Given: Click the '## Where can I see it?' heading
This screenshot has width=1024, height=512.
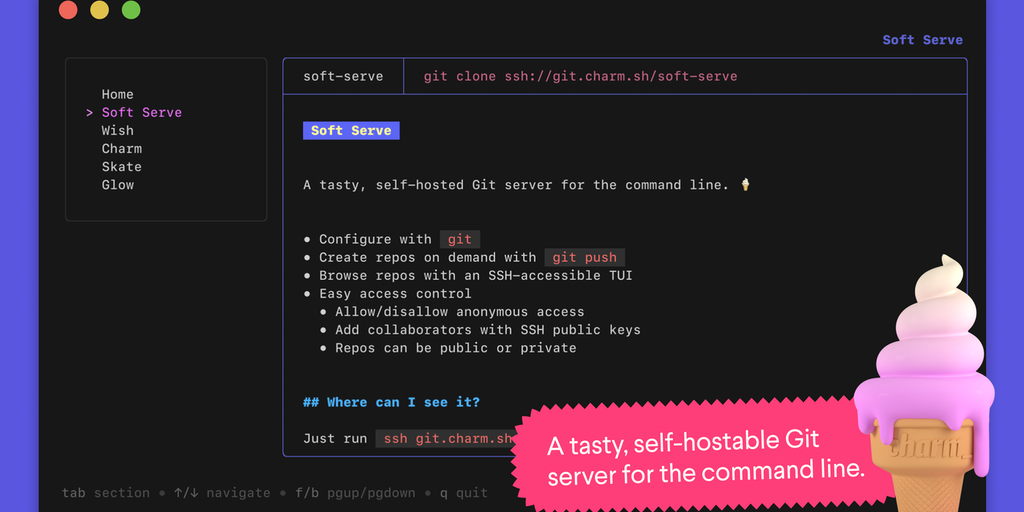Looking at the screenshot, I should 391,402.
